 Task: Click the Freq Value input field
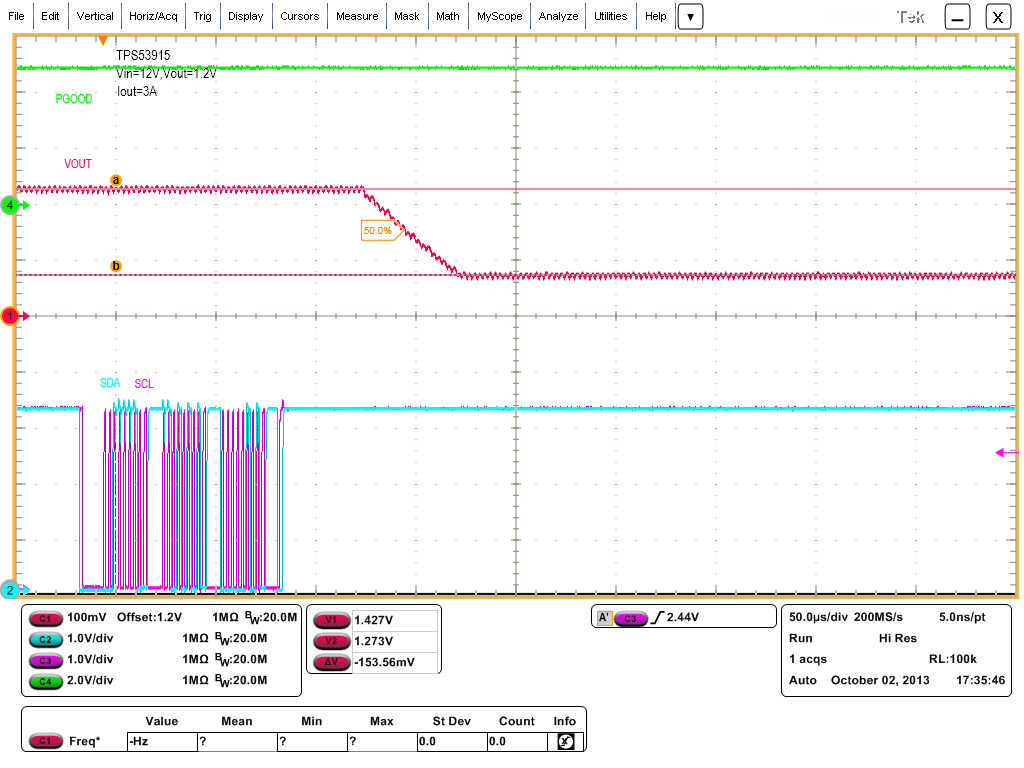tap(161, 741)
